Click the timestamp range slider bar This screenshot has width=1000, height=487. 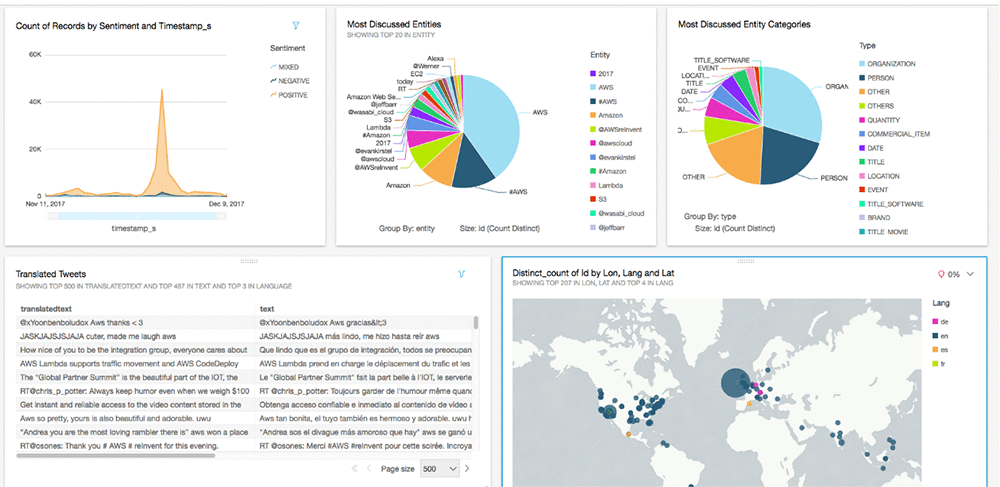click(137, 216)
